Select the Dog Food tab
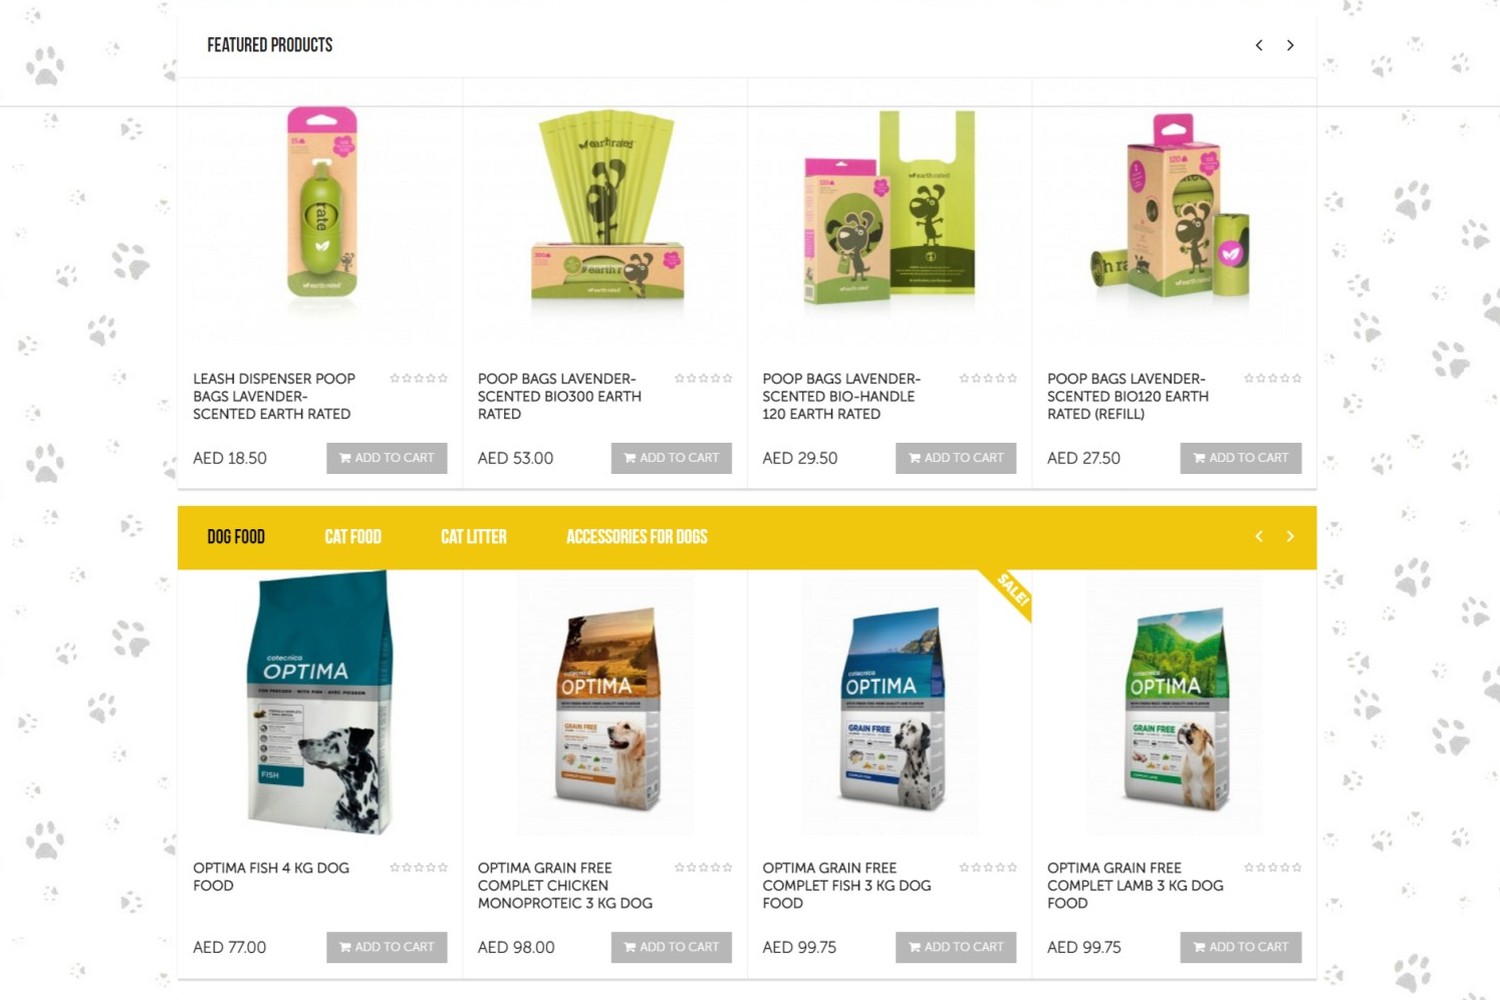Viewport: 1500px width, 1000px height. (x=236, y=537)
